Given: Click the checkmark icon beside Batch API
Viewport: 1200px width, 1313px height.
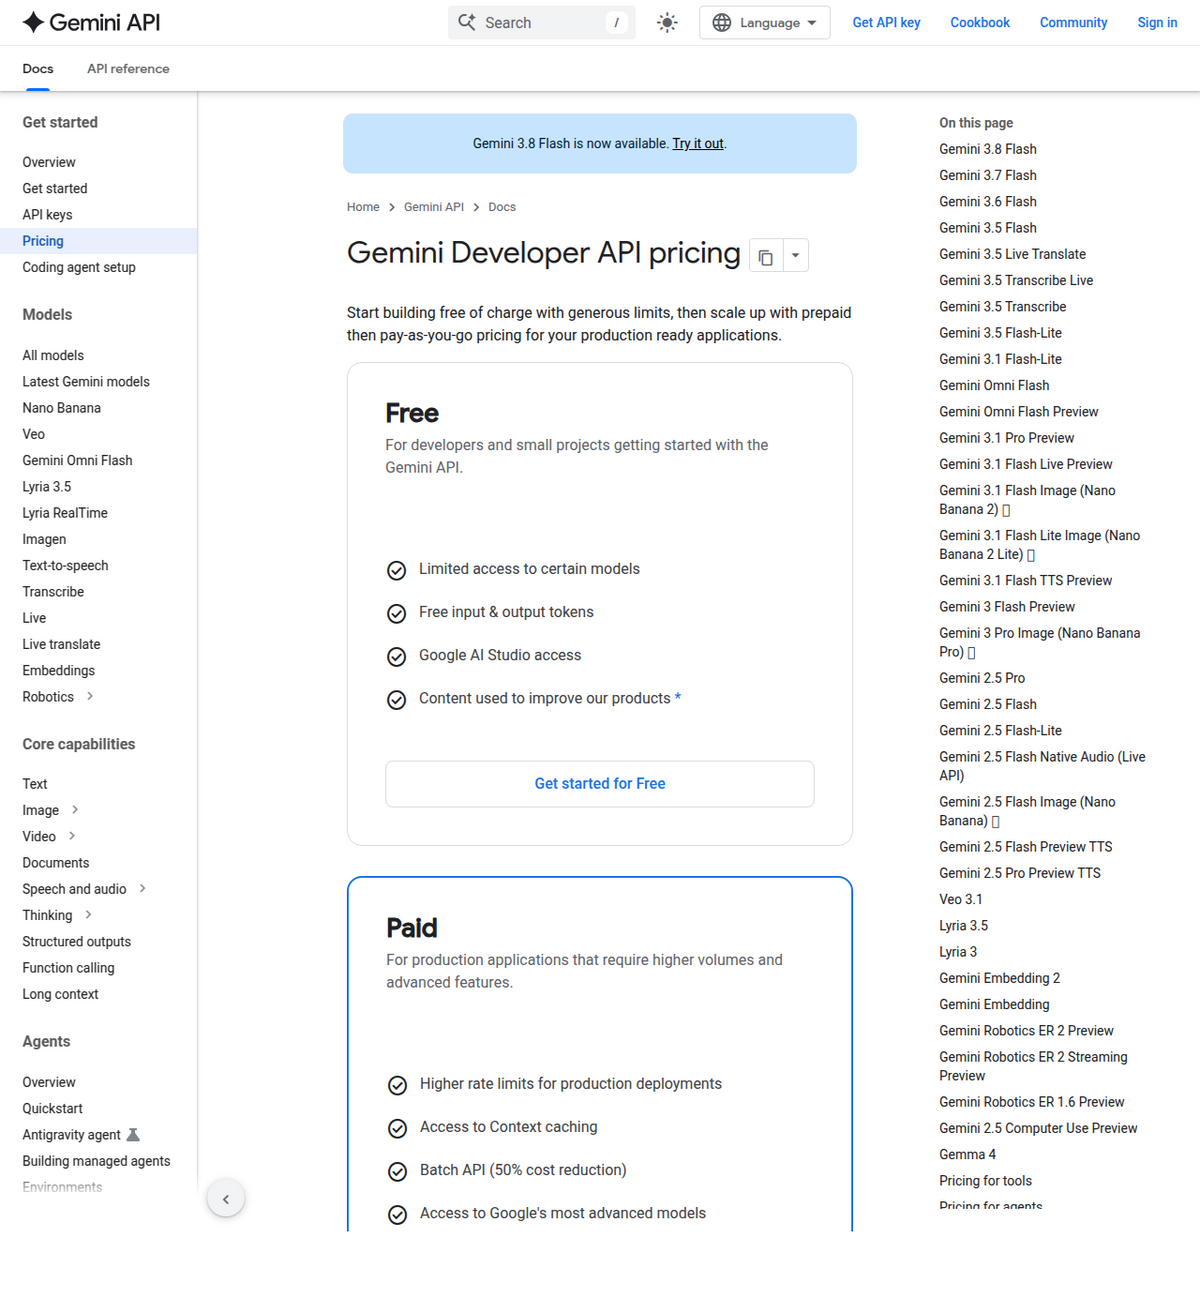Looking at the screenshot, I should pyautogui.click(x=398, y=1171).
